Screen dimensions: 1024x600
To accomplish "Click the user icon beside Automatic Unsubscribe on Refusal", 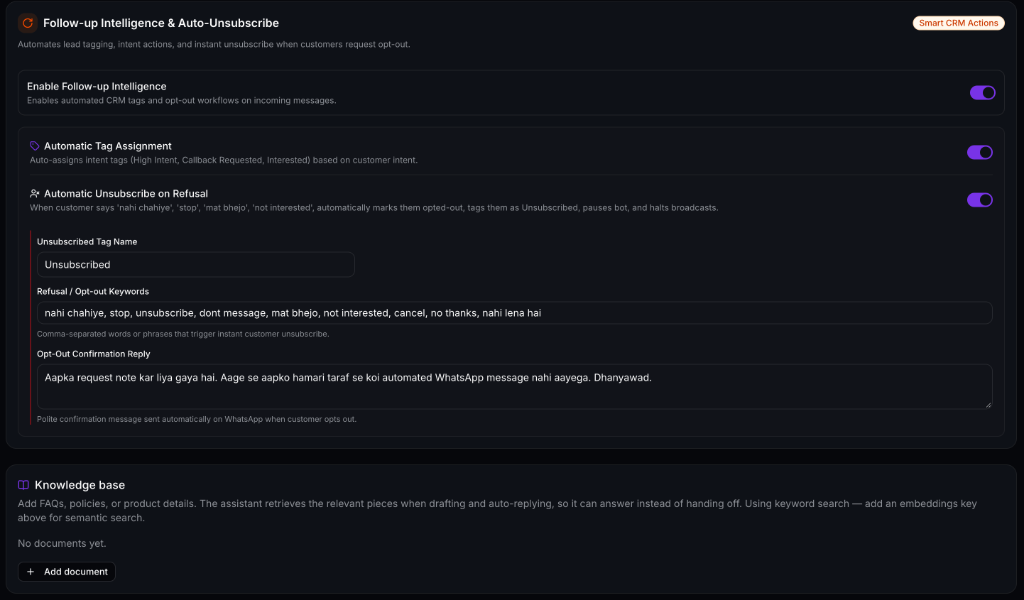I will point(35,194).
